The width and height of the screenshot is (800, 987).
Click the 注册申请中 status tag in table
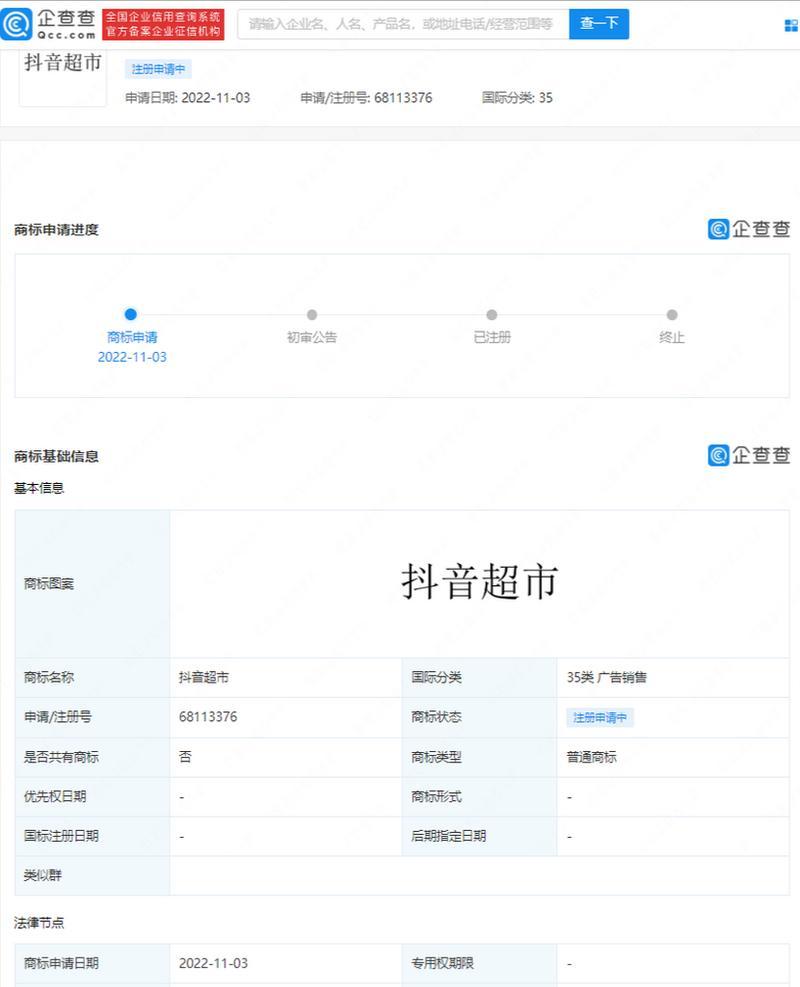click(600, 717)
